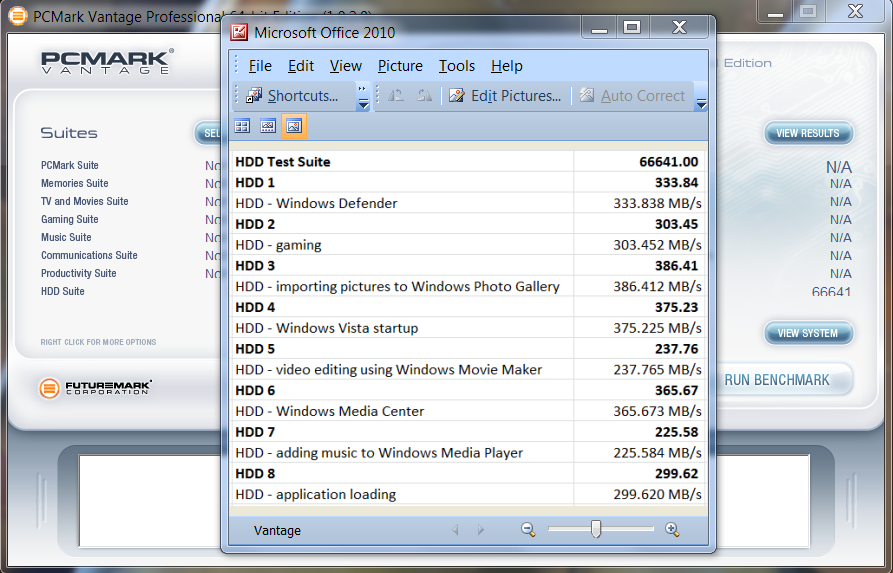Click the zoom out magnifier icon
Screen dimensions: 893x573
point(528,530)
